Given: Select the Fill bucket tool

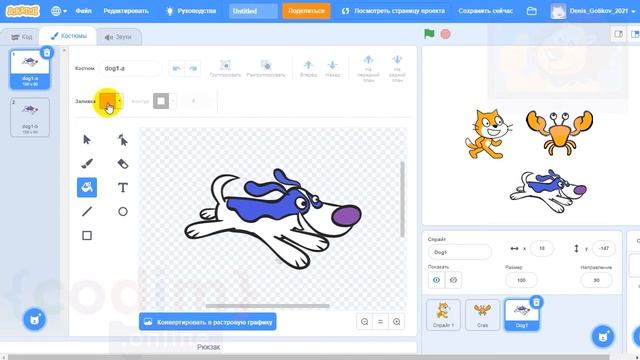Looking at the screenshot, I should [87, 187].
